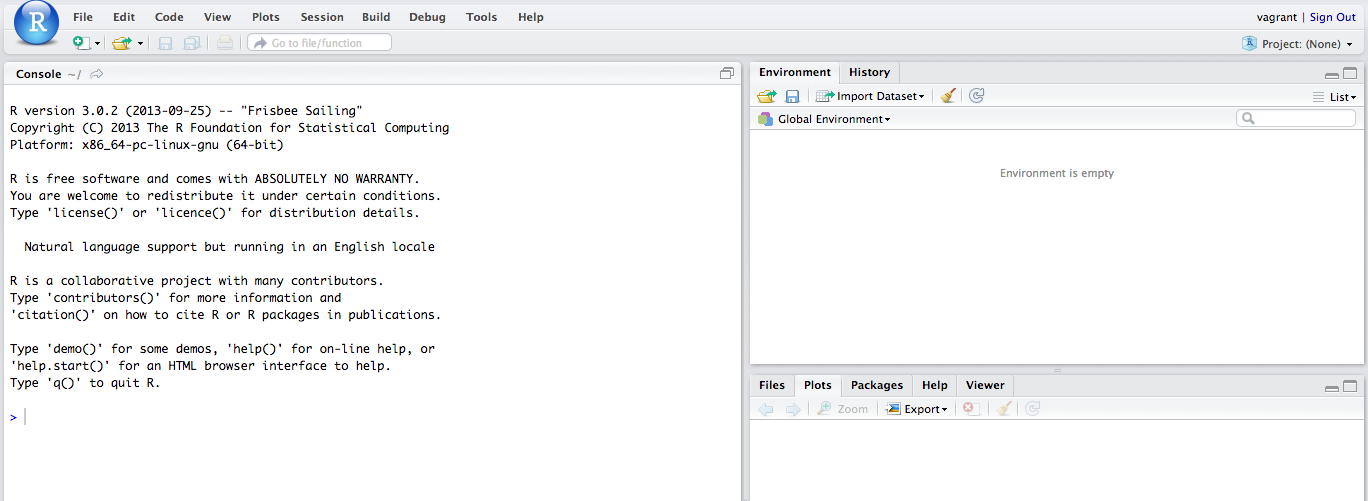Minimize the Environment pane
Screen dimensions: 1368x501
tap(1332, 75)
